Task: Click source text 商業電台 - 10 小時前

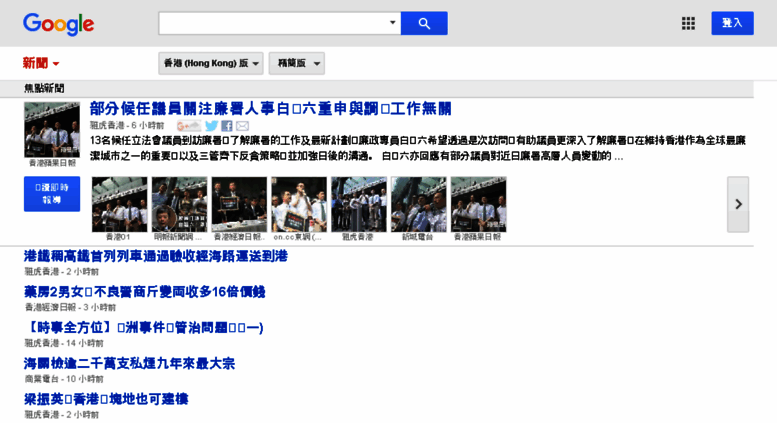Action: [x=64, y=379]
